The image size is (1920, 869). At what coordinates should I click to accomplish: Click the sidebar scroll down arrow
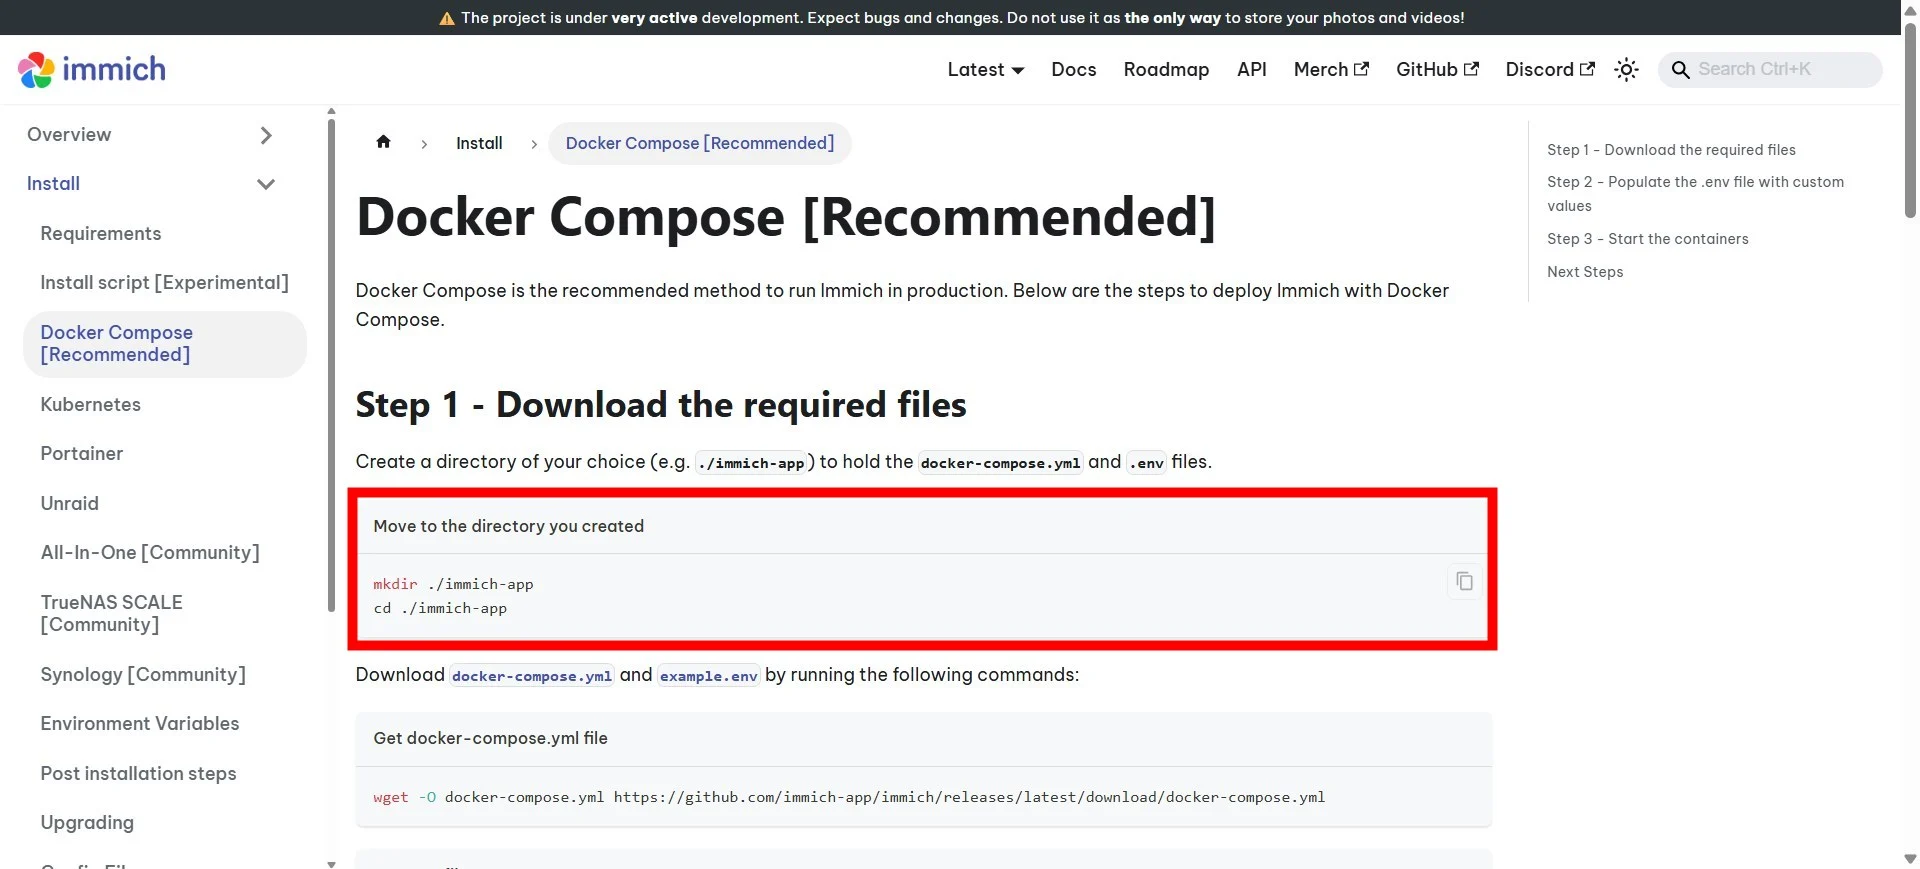tap(331, 863)
